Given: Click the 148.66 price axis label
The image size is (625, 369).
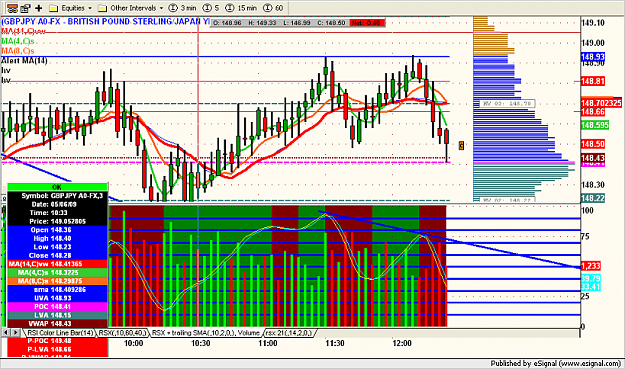Looking at the screenshot, I should tap(593, 112).
